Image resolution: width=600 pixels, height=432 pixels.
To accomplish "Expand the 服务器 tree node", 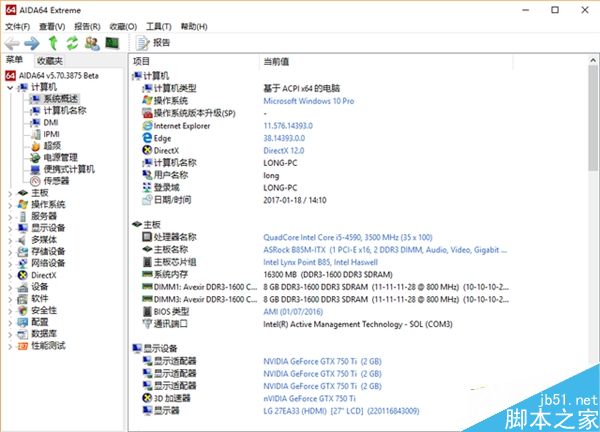I will 10,217.
